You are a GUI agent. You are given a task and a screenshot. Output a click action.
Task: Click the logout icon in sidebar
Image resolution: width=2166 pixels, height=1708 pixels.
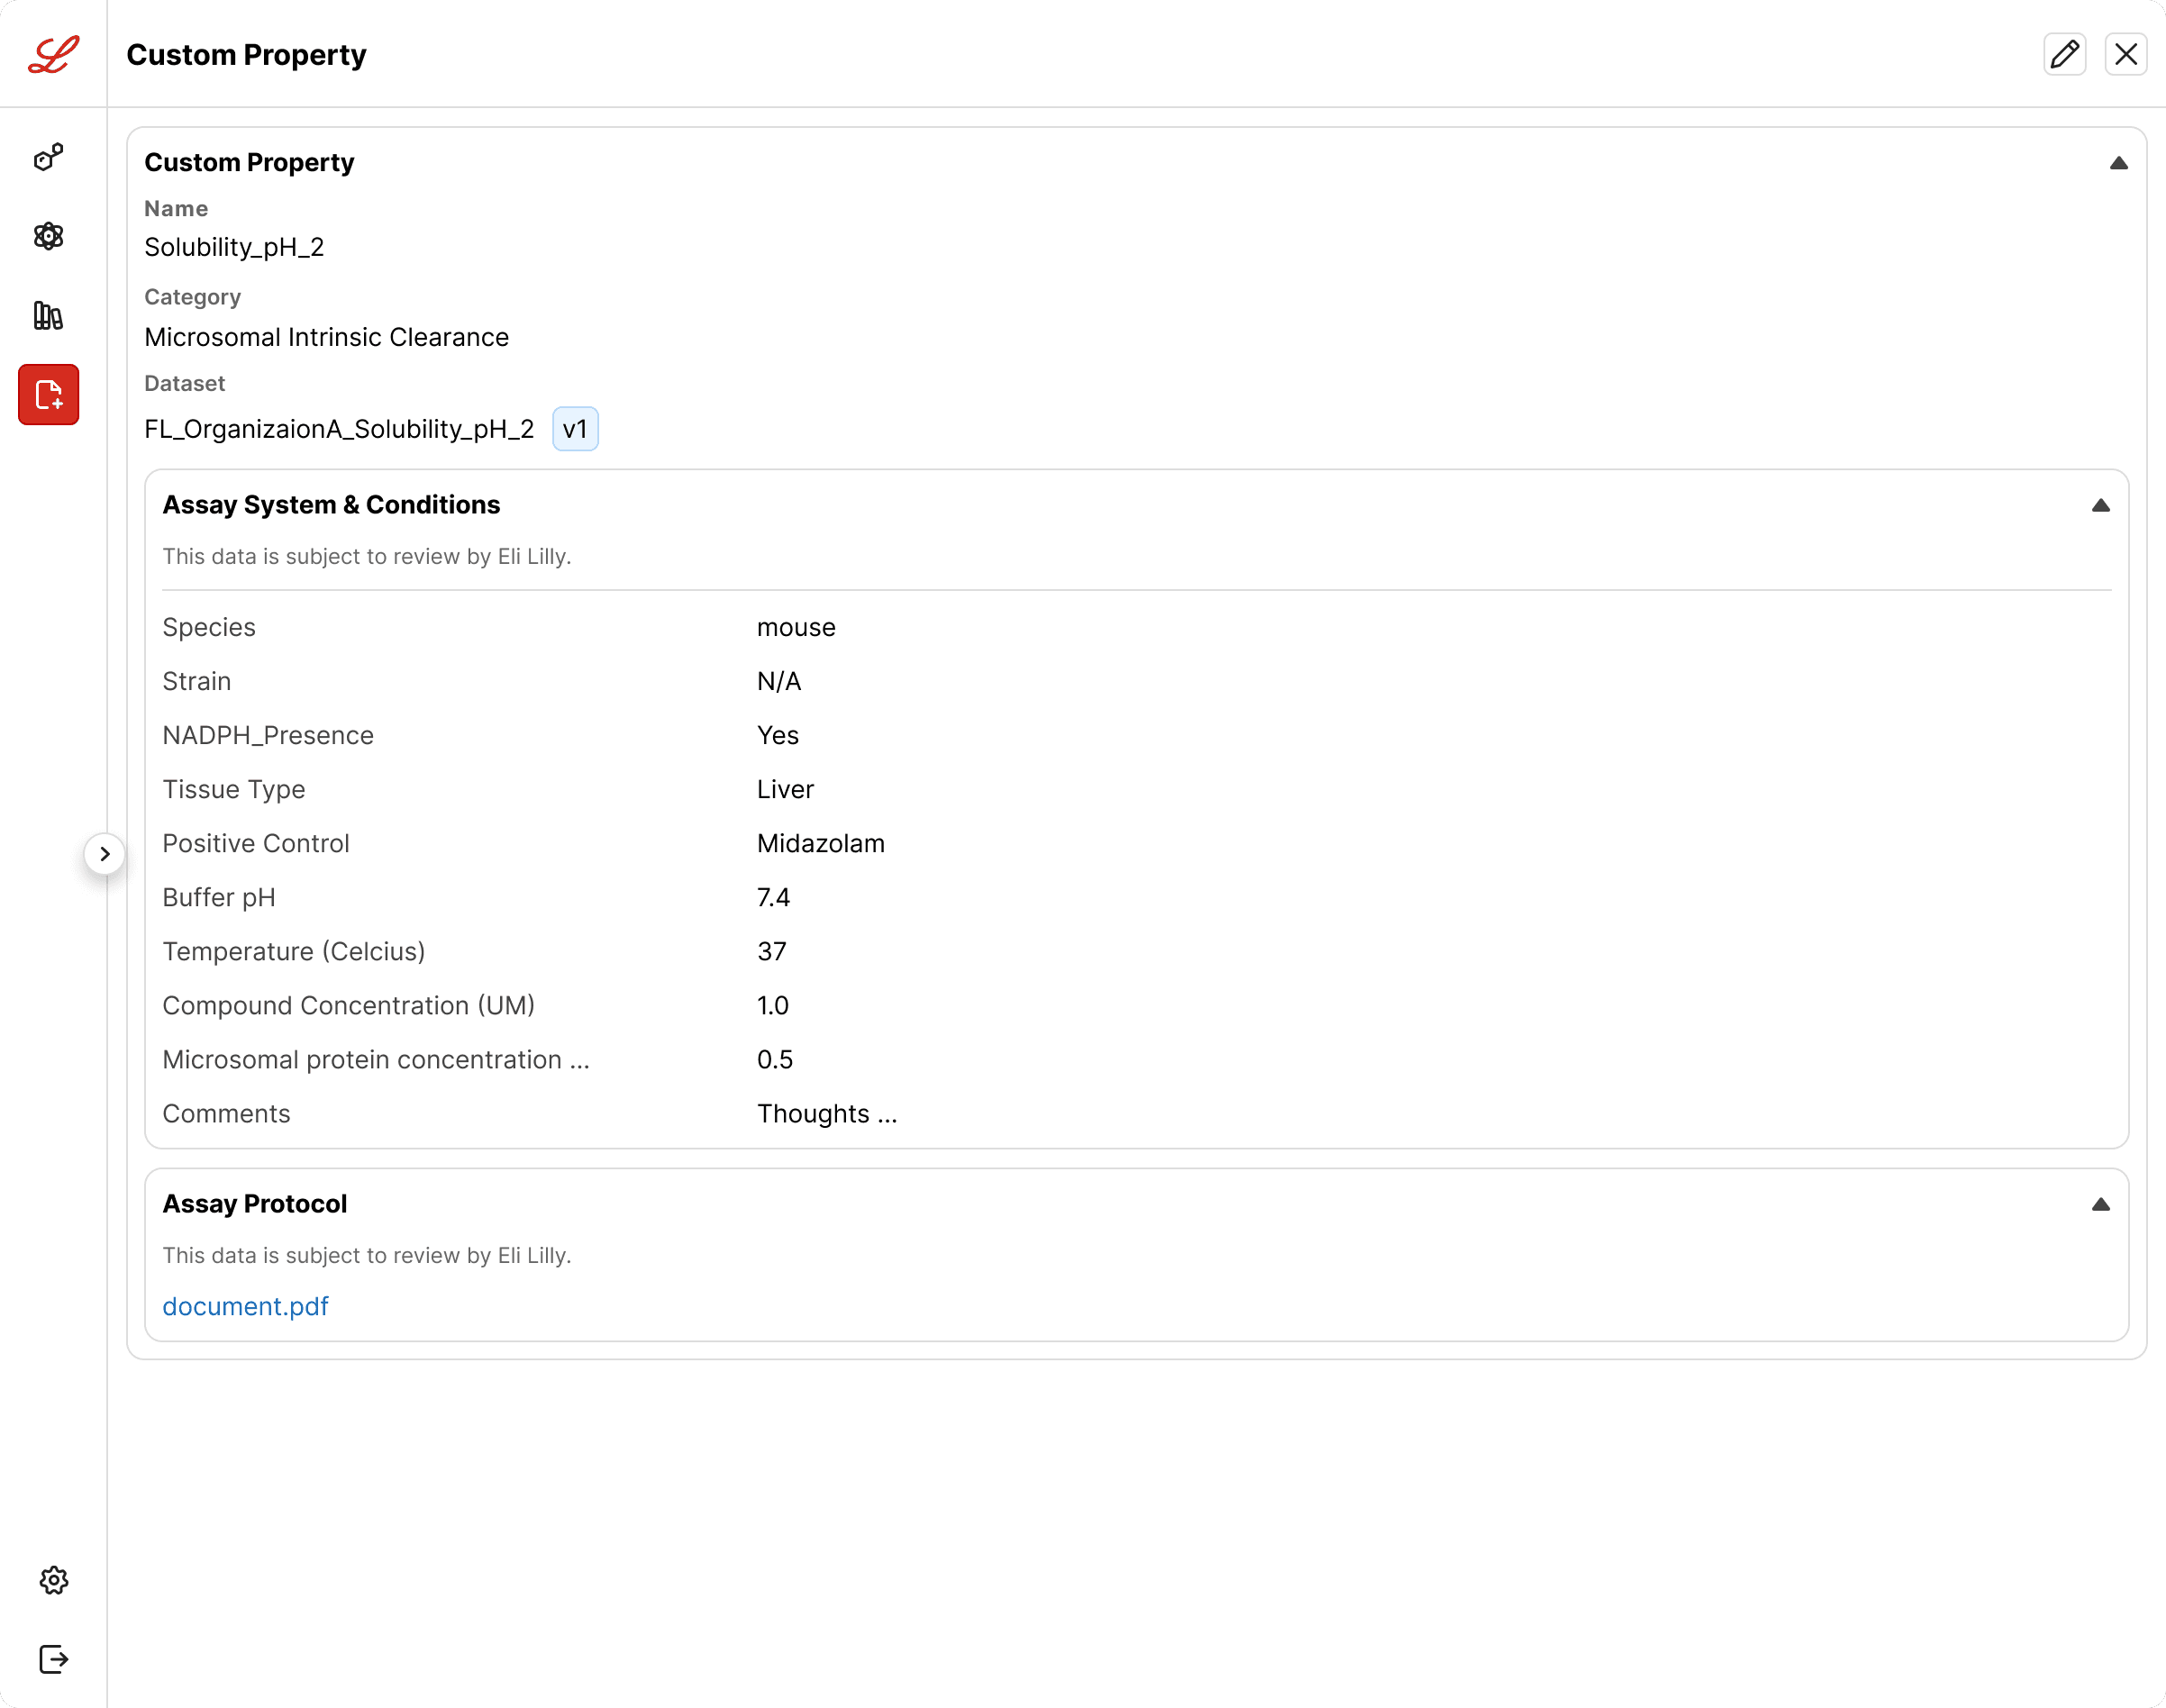(x=54, y=1659)
